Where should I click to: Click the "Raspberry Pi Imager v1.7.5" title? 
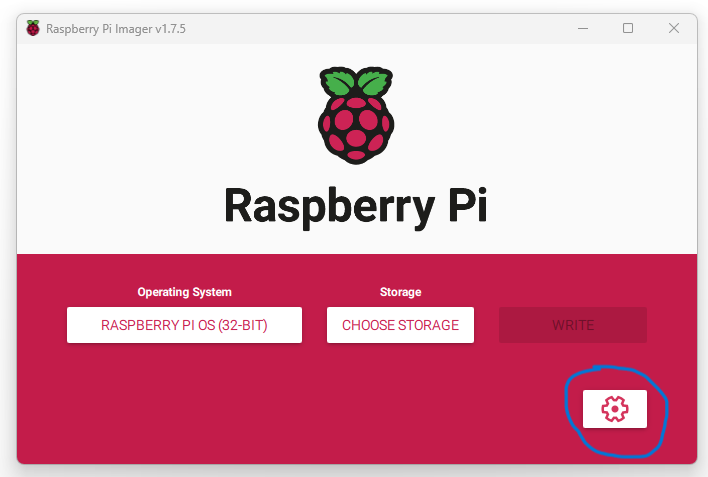pyautogui.click(x=116, y=29)
